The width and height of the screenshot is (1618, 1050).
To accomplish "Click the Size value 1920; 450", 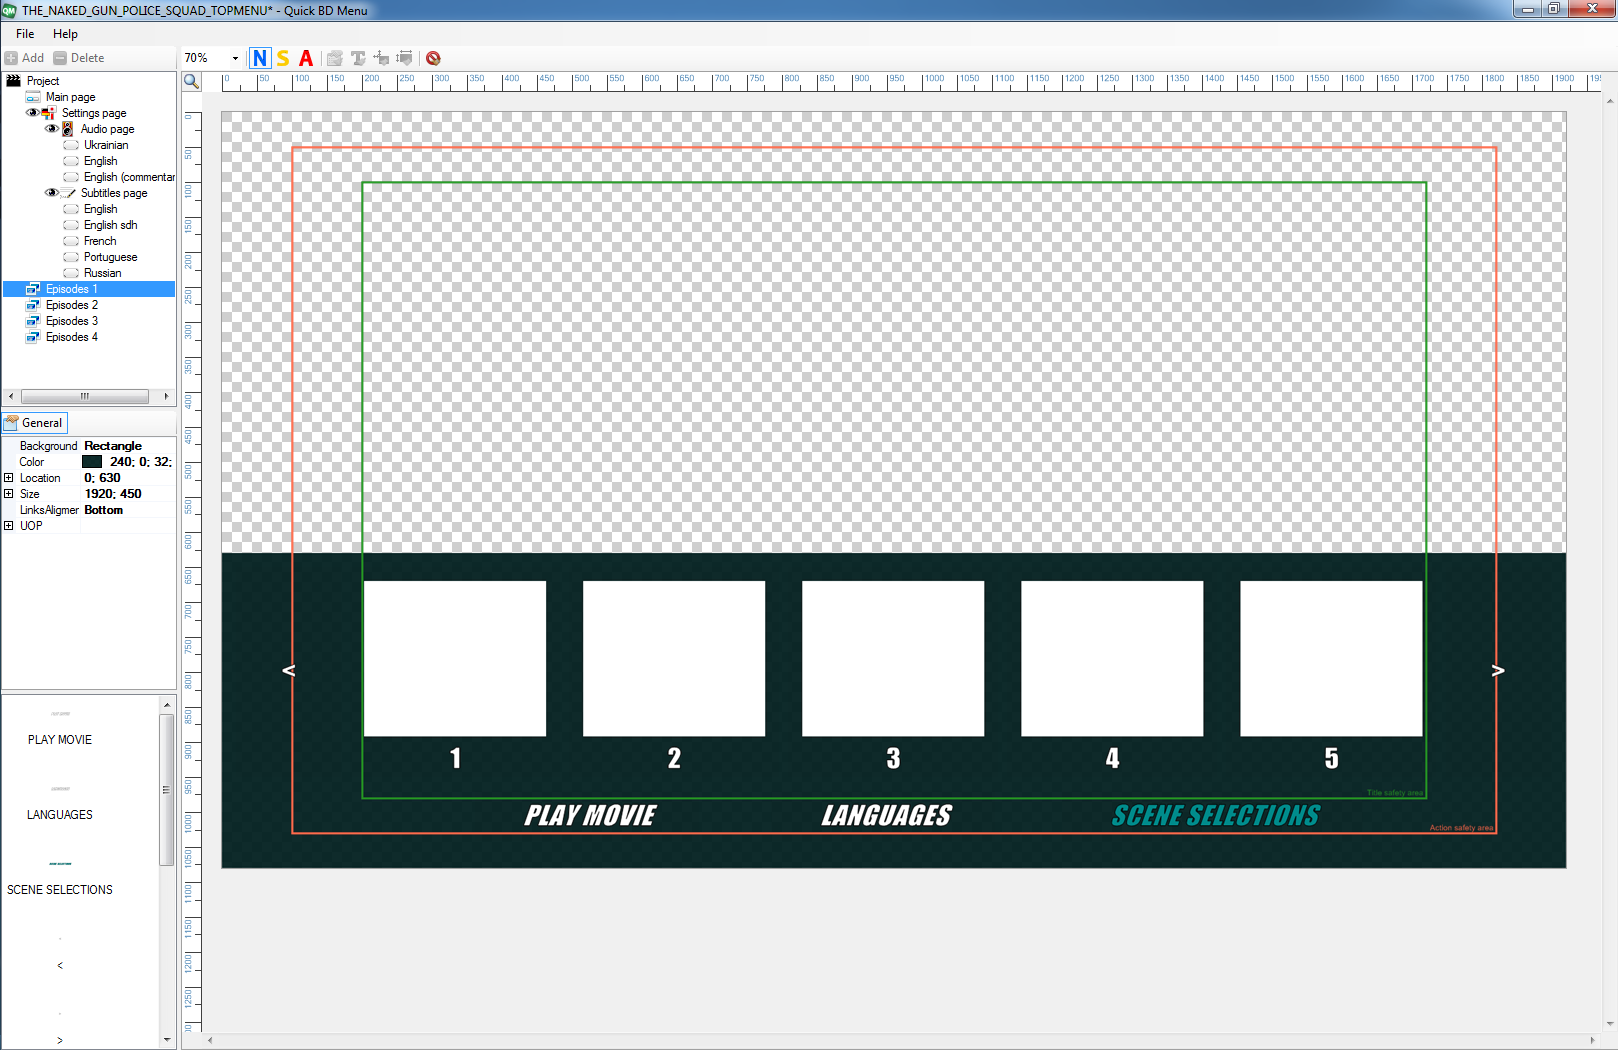I will pos(113,494).
